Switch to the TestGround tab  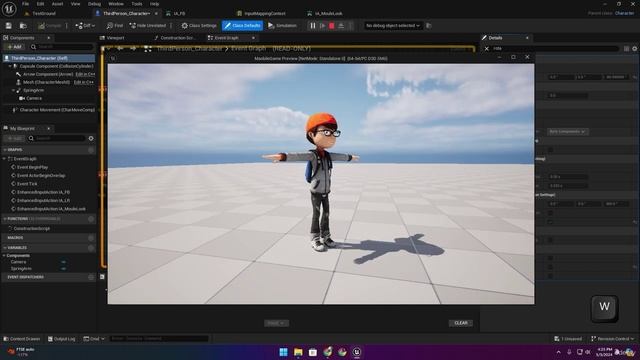[x=44, y=13]
